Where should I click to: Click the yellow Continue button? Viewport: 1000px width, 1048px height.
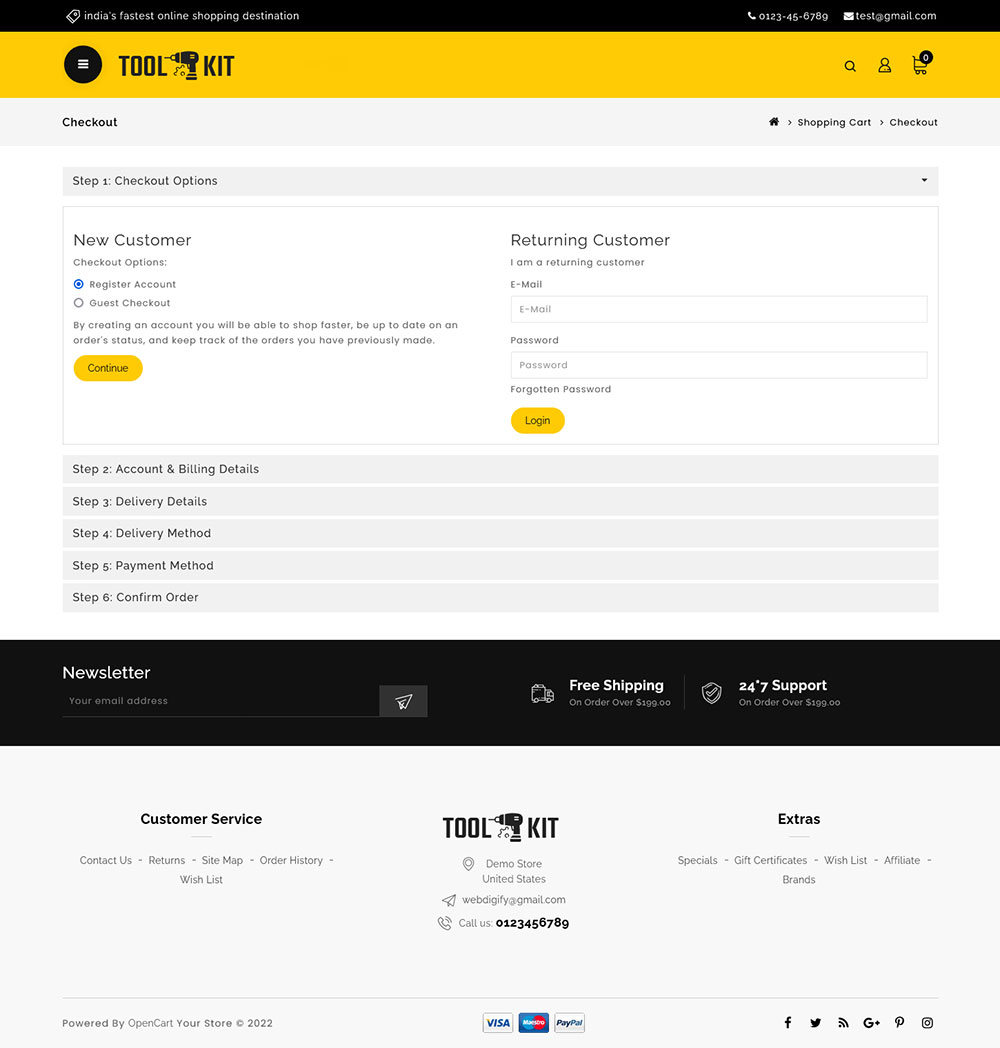pyautogui.click(x=108, y=368)
